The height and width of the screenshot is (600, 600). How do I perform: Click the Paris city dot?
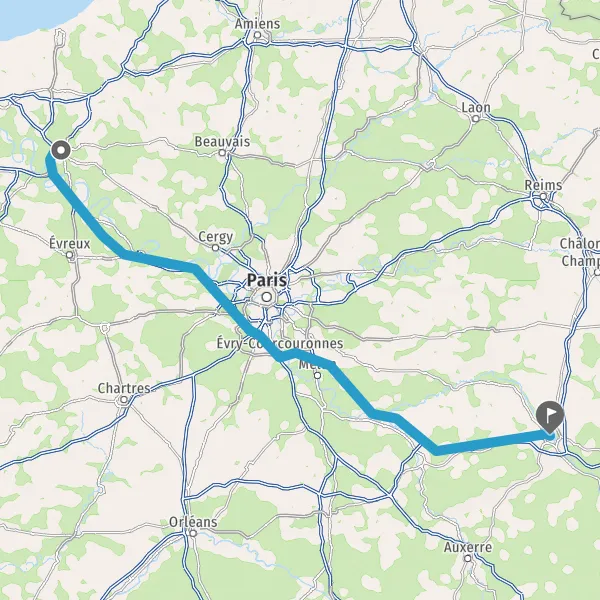pyautogui.click(x=267, y=297)
